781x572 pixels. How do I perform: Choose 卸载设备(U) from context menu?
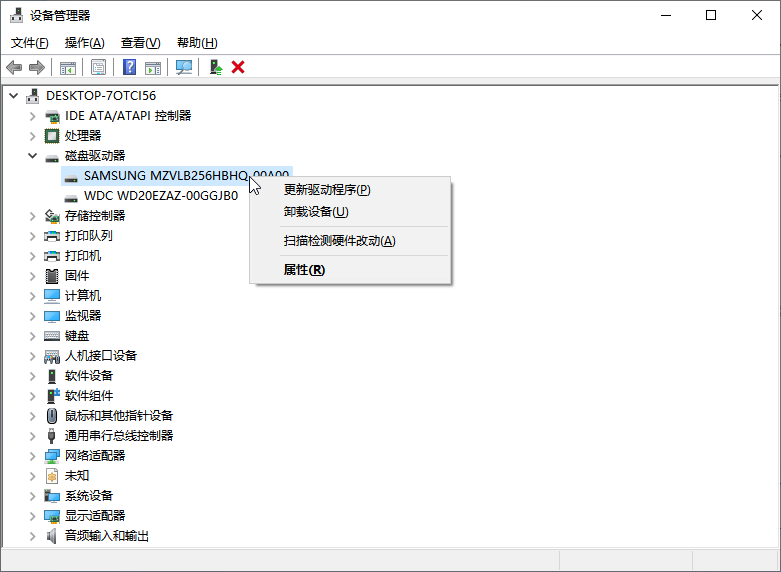click(x=350, y=212)
